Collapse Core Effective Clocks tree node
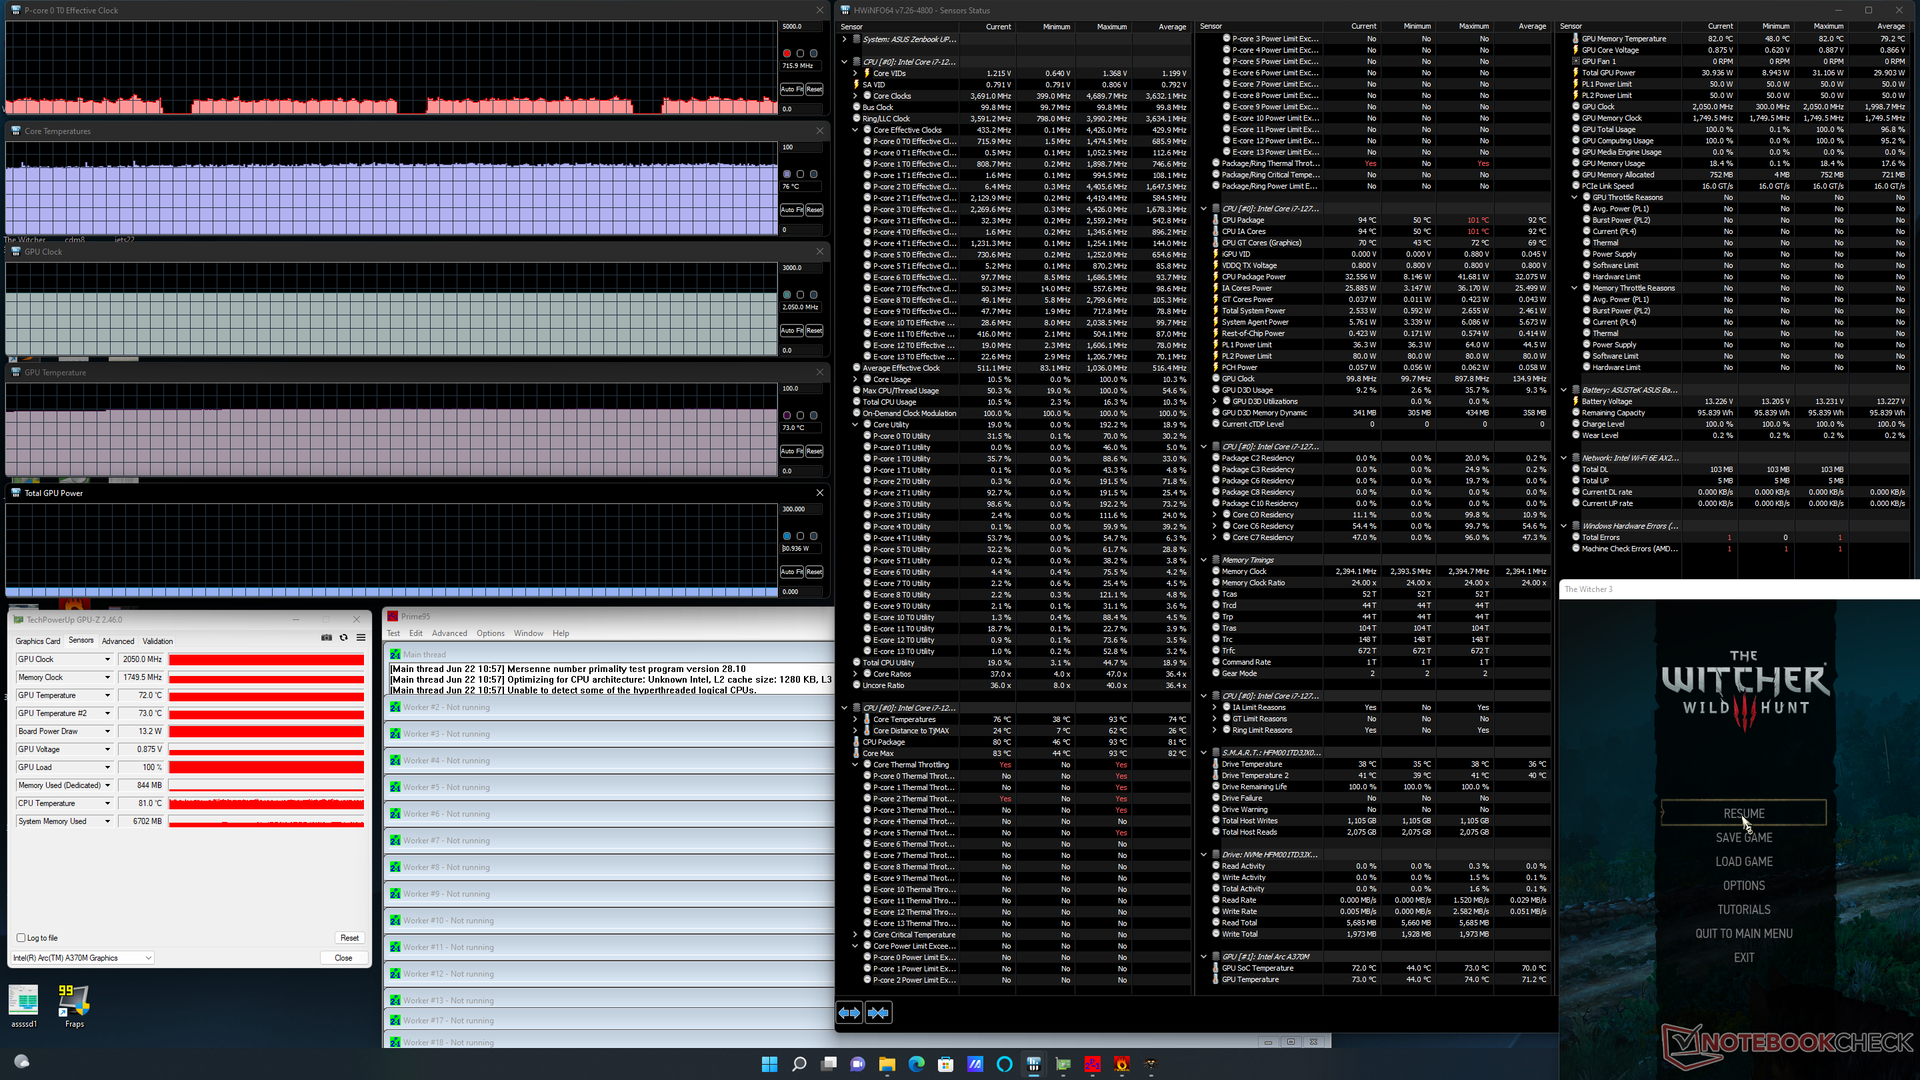Screen dimensions: 1920x1080 855,130
